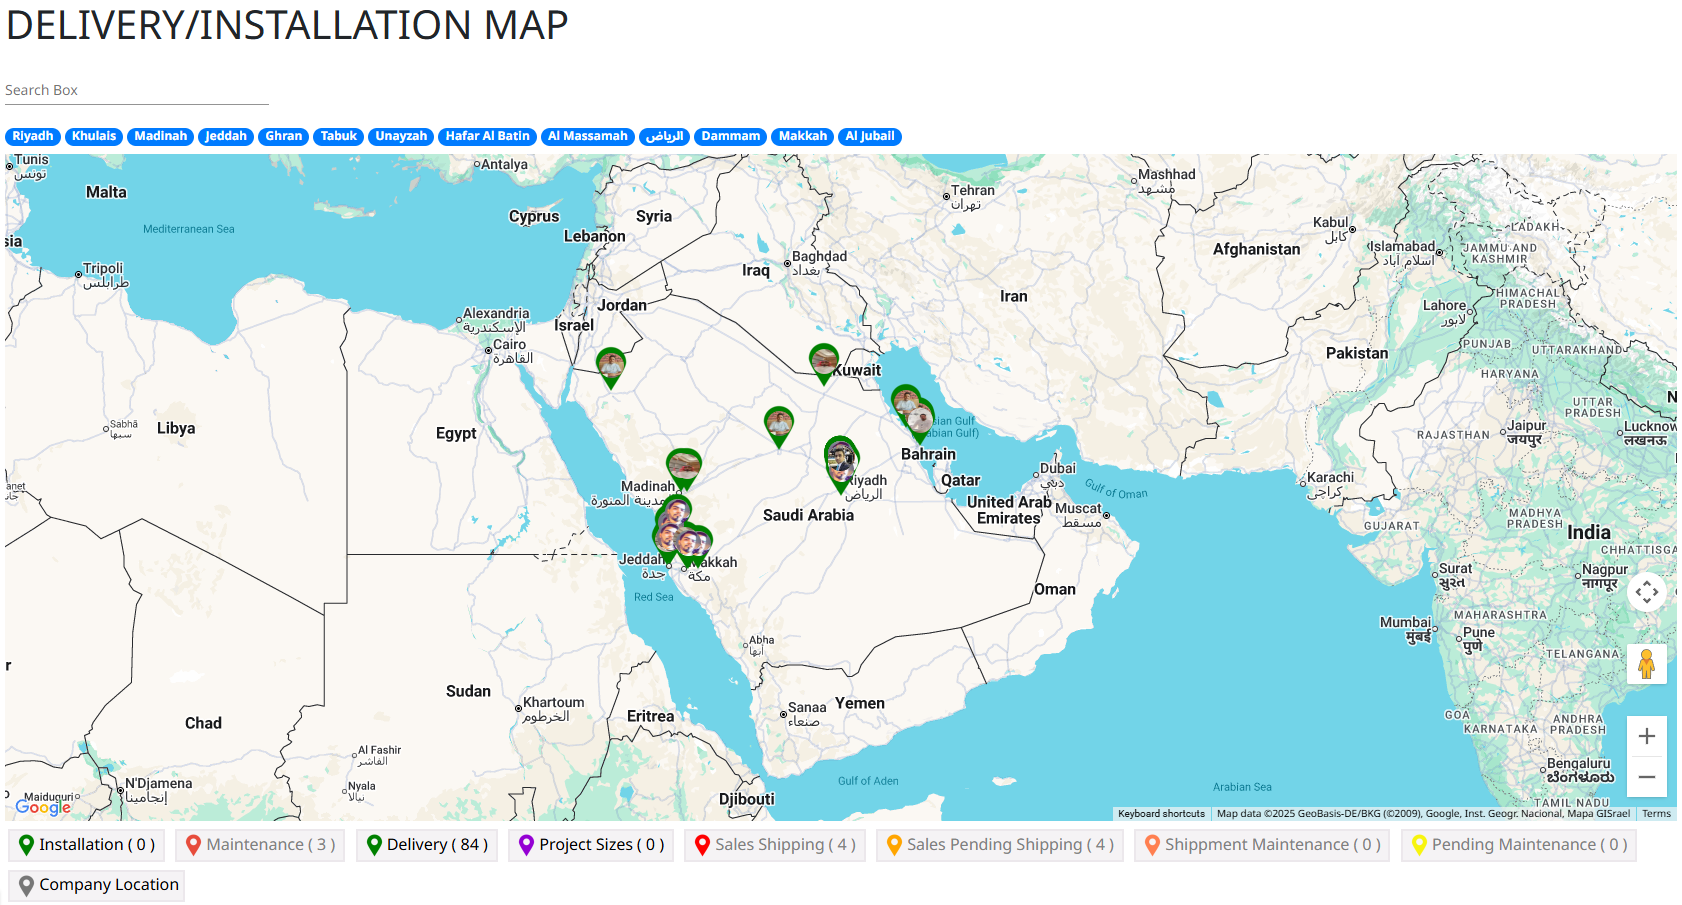This screenshot has height=905, width=1682.
Task: Choose the Al Jubail city tag
Action: pyautogui.click(x=869, y=136)
